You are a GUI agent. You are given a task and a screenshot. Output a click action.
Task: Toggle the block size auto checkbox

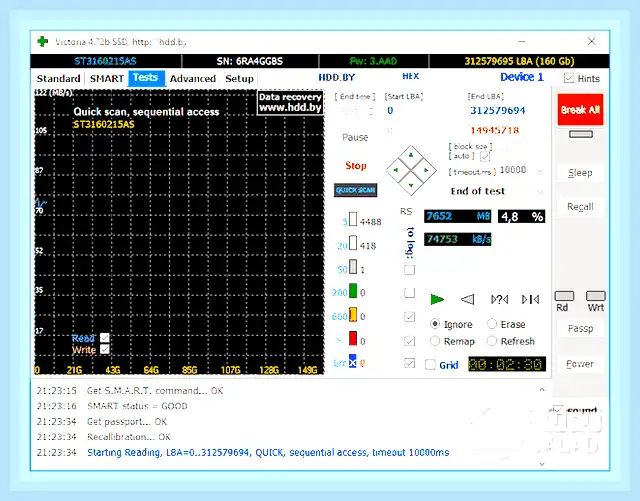click(x=485, y=156)
